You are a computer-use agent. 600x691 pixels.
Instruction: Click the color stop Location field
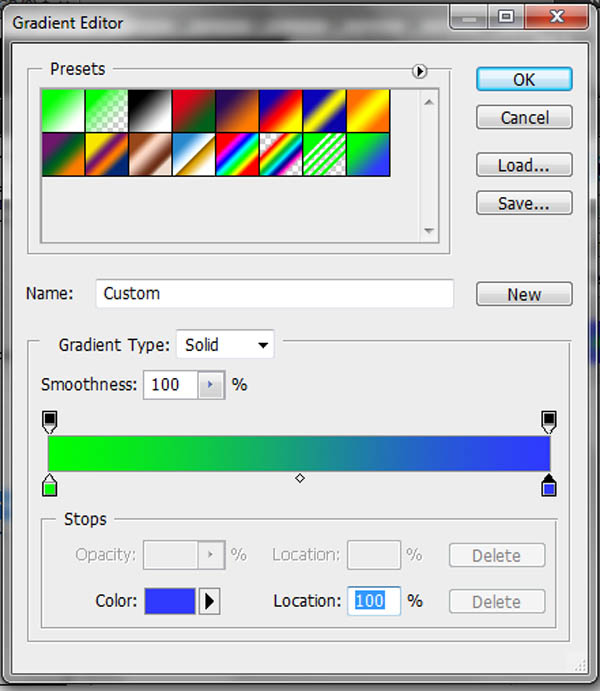[373, 601]
